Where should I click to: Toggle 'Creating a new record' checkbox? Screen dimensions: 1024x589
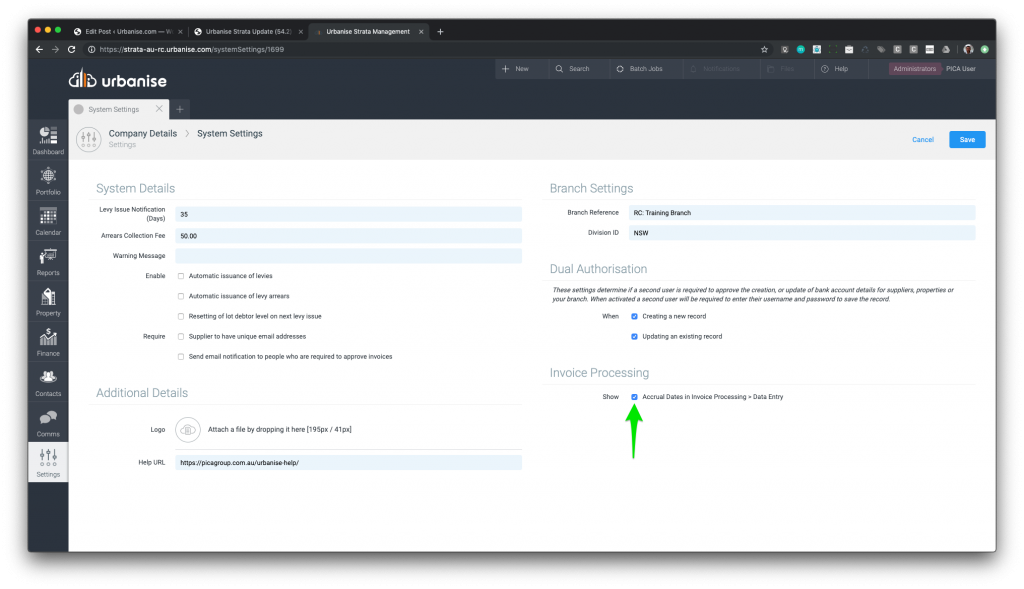click(634, 316)
